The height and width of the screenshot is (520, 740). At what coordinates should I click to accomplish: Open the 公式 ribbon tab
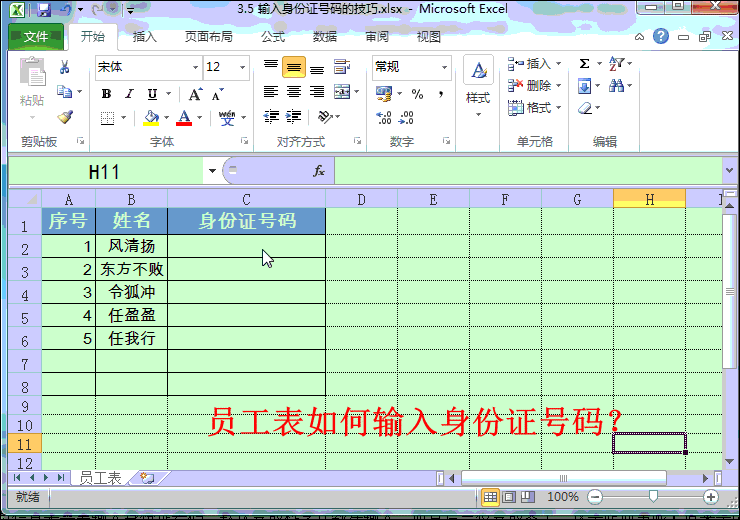pos(273,37)
